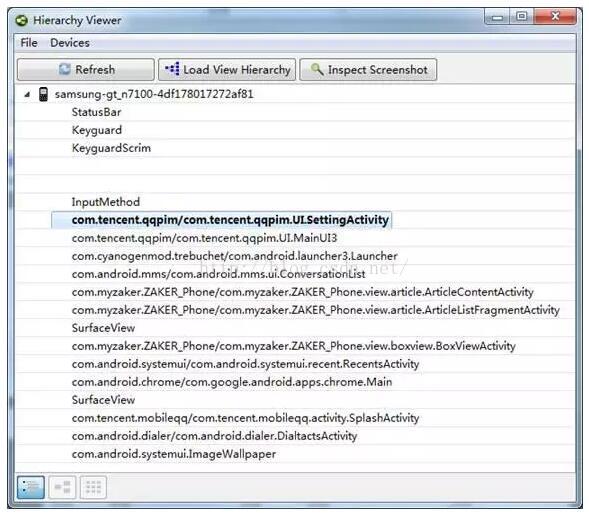589x514 pixels.
Task: Select the qqpim UI.MainUI3 entry
Action: (204, 238)
